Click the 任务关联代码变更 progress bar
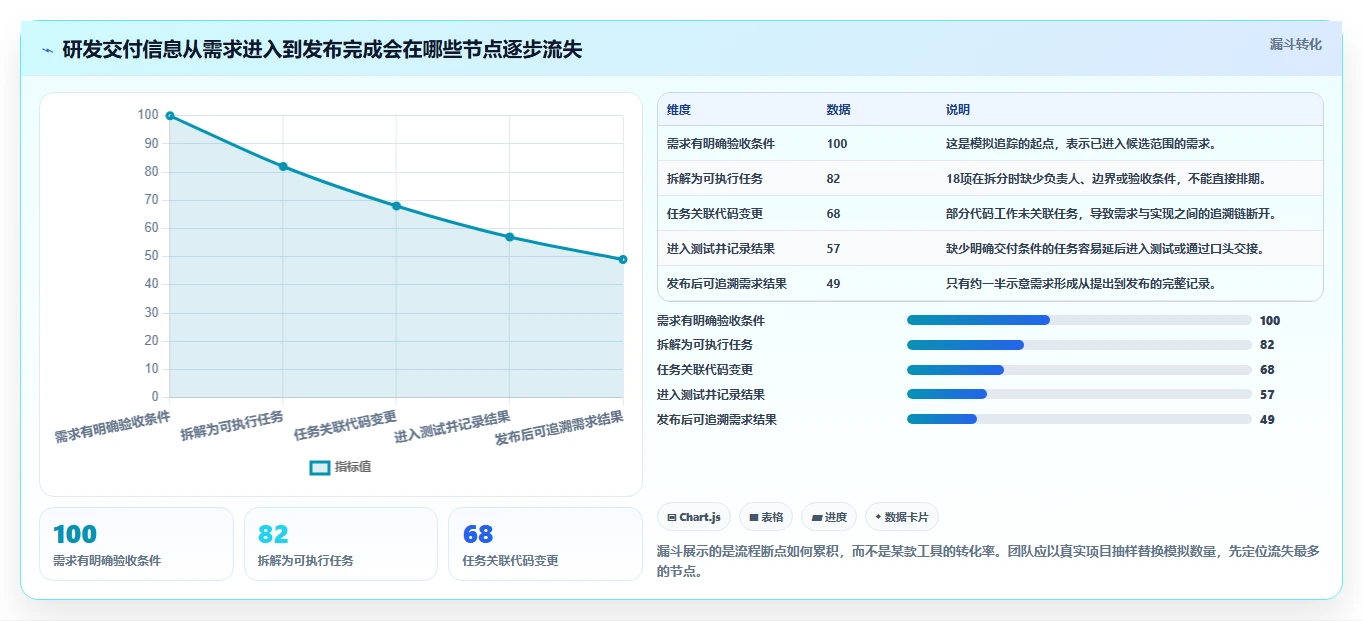The height and width of the screenshot is (621, 1363). pyautogui.click(x=1079, y=370)
